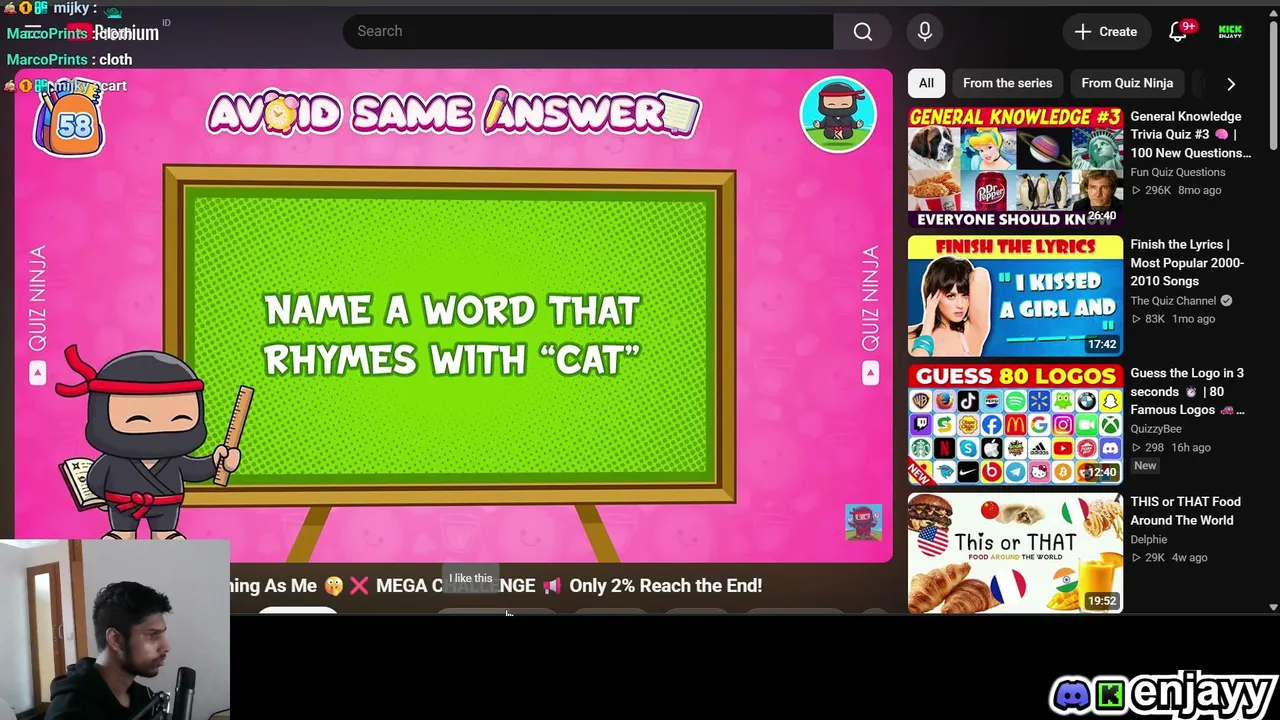The height and width of the screenshot is (720, 1280).
Task: Click the channel watermark in the video corner
Action: coord(863,522)
